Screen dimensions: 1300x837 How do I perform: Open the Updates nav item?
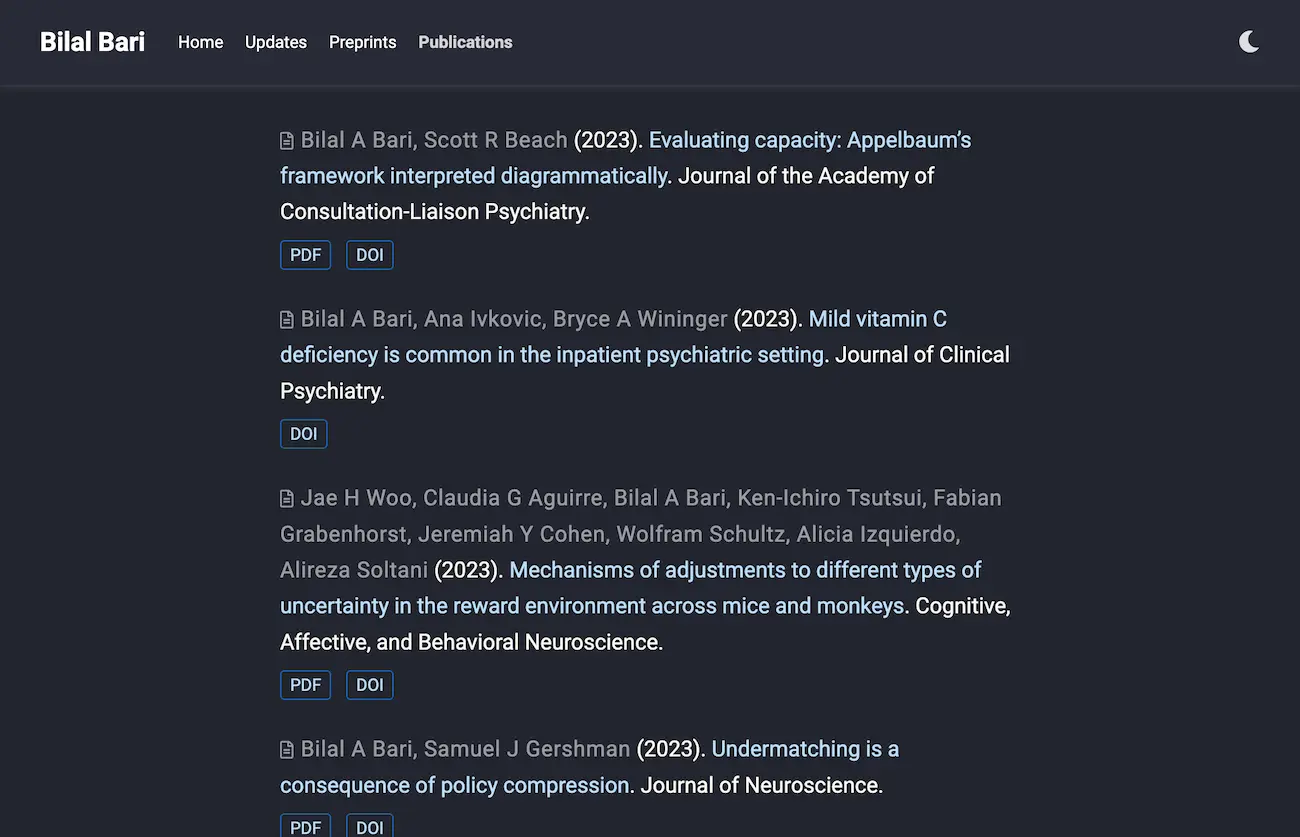(275, 42)
